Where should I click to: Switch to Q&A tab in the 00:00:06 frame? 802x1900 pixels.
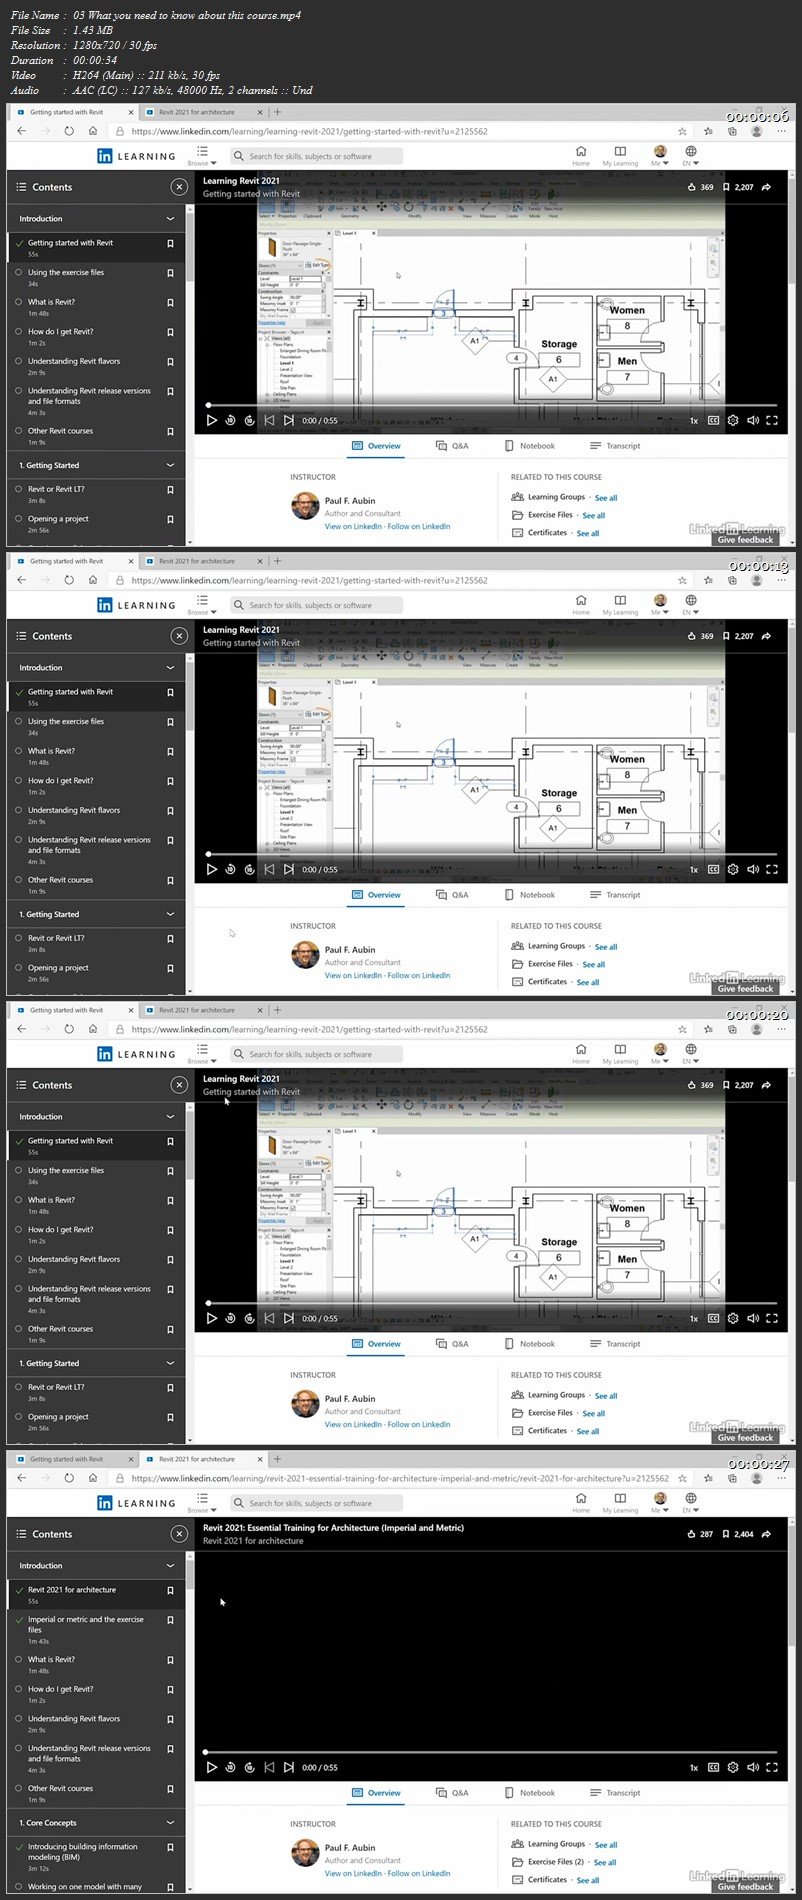tap(452, 446)
